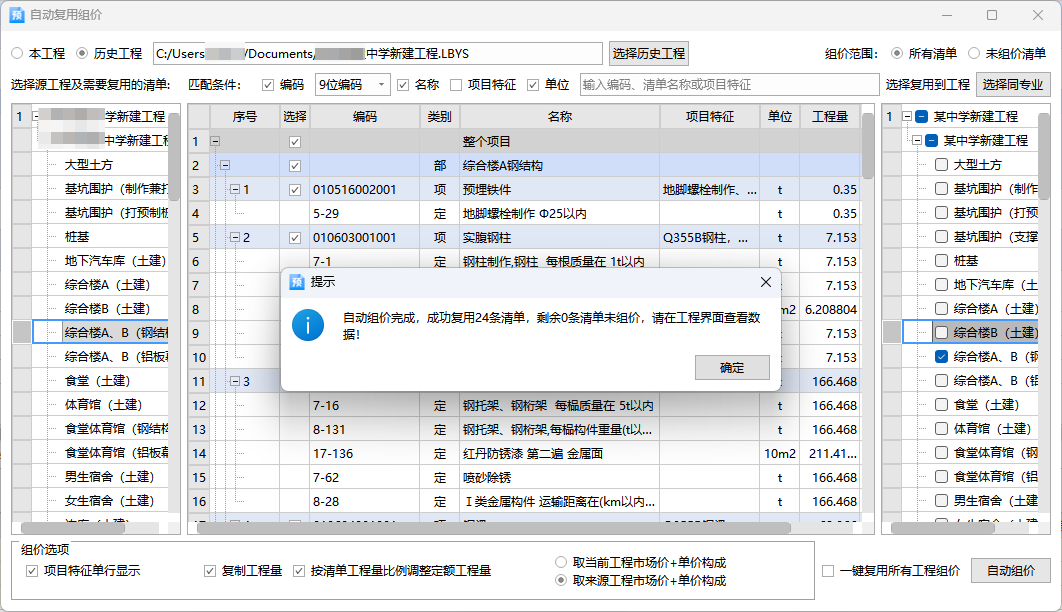Screen dimensions: 1062x612
Task: Collapse the 综合楼A钢结构 row group
Action: click(x=225, y=165)
